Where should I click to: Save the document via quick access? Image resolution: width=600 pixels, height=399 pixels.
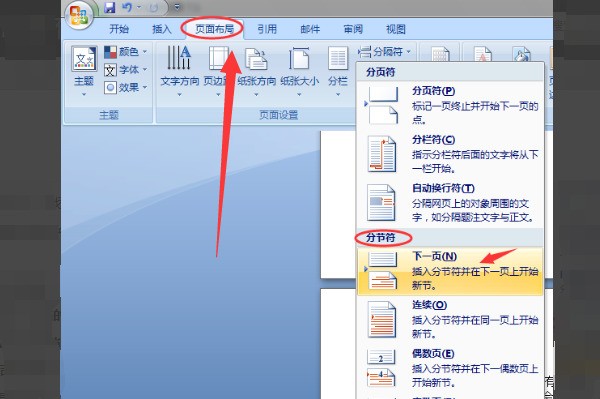tap(110, 7)
